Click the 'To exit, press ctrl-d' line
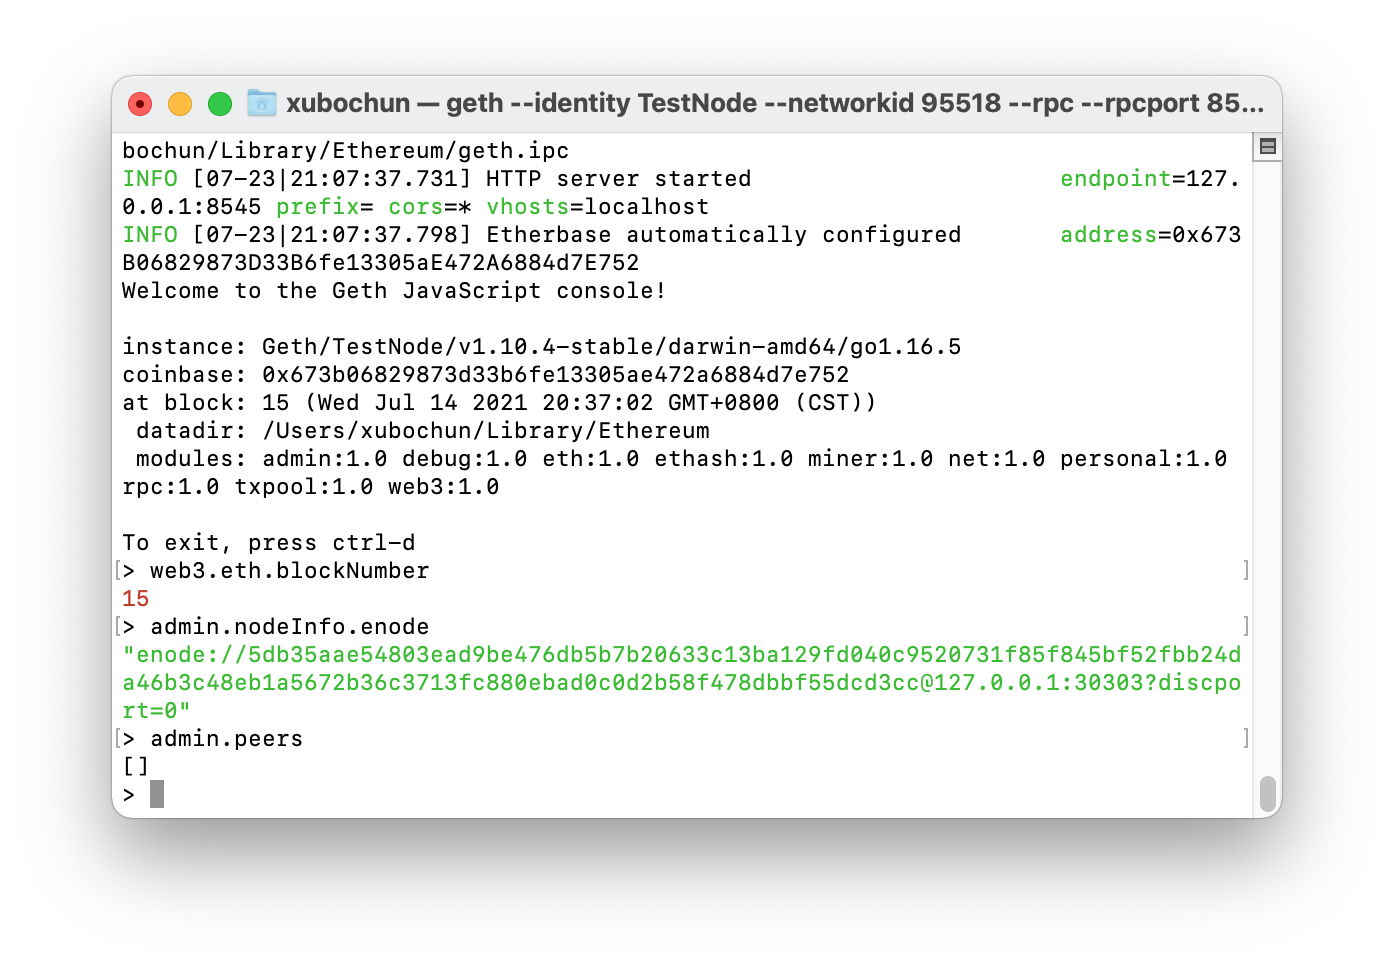This screenshot has height=966, width=1394. pyautogui.click(x=268, y=543)
